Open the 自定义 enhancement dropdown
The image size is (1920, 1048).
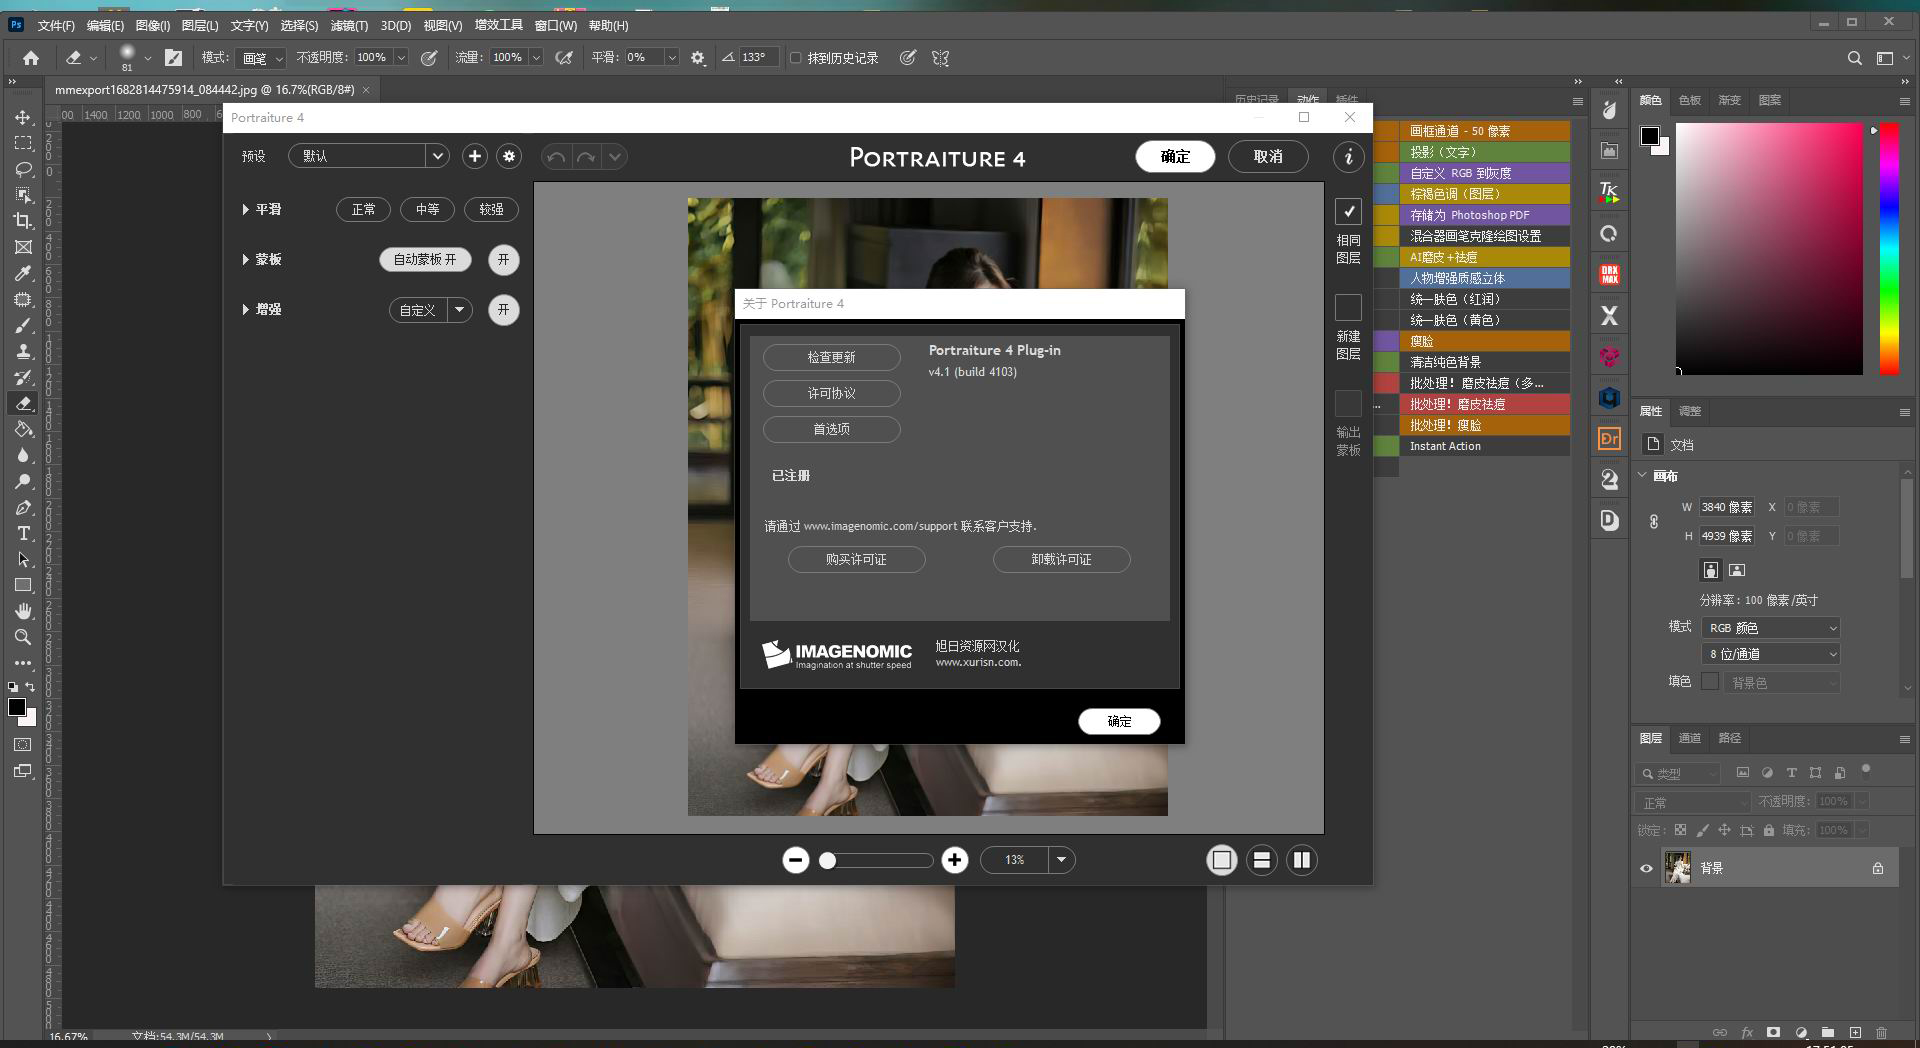point(430,310)
